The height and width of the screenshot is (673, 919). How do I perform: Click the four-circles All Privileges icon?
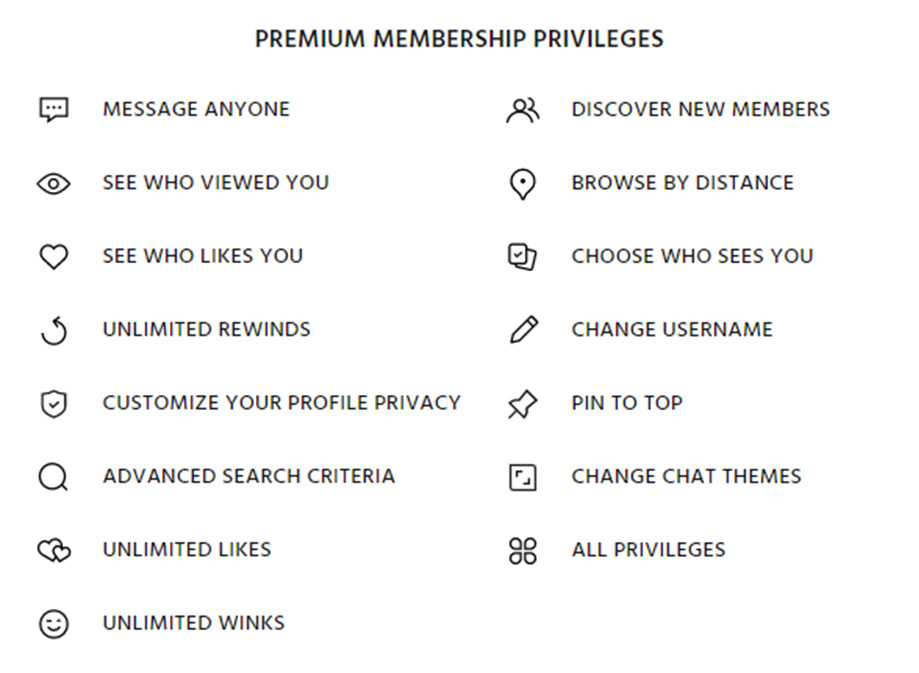[x=523, y=551]
